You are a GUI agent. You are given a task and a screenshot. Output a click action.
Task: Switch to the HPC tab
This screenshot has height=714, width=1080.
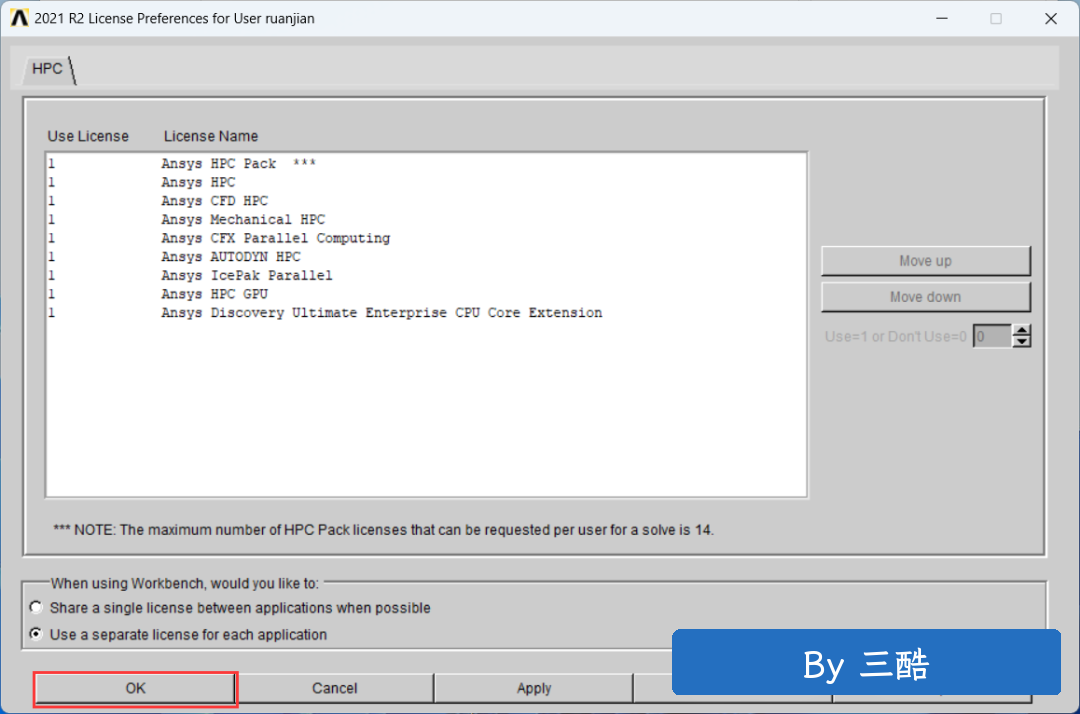(48, 69)
